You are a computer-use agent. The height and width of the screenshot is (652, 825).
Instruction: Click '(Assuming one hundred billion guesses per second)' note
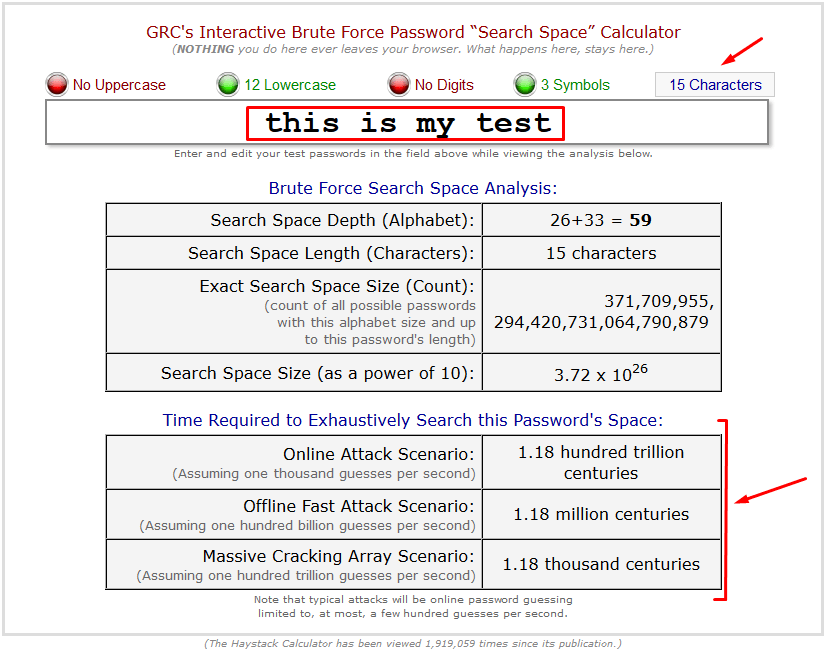pyautogui.click(x=307, y=526)
